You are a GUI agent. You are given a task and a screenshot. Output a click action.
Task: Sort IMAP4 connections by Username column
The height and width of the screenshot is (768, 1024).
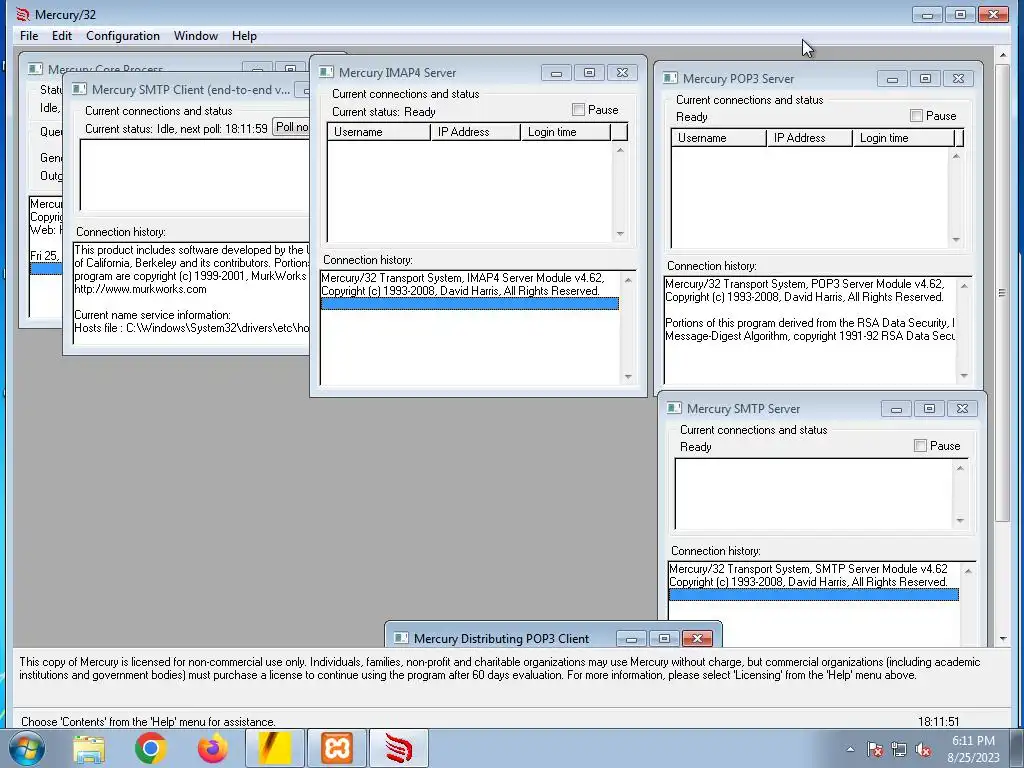click(379, 132)
